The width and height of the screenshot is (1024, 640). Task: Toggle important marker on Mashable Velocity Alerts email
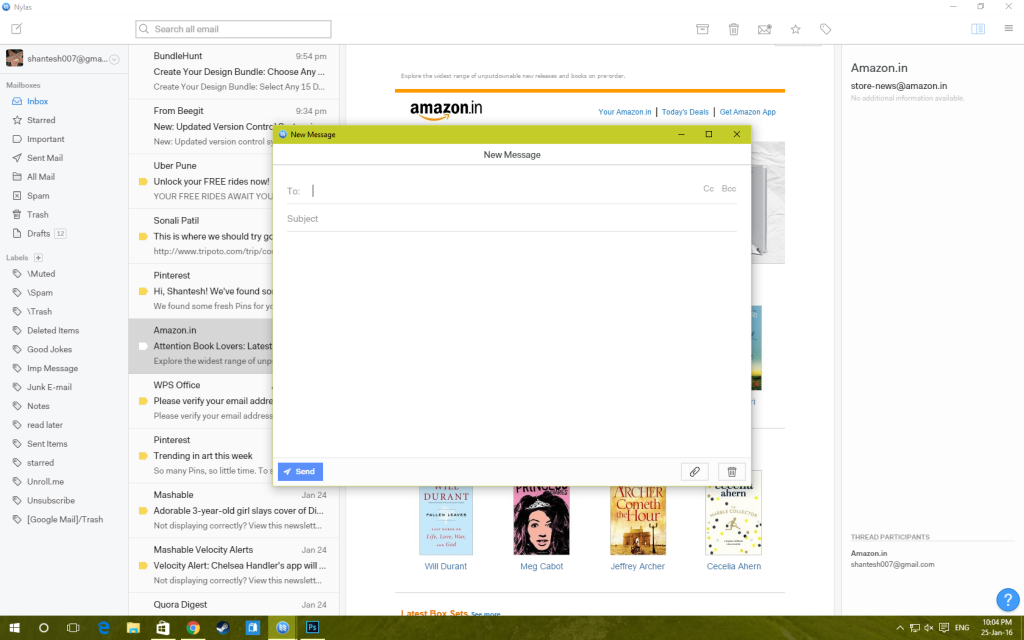tap(143, 566)
